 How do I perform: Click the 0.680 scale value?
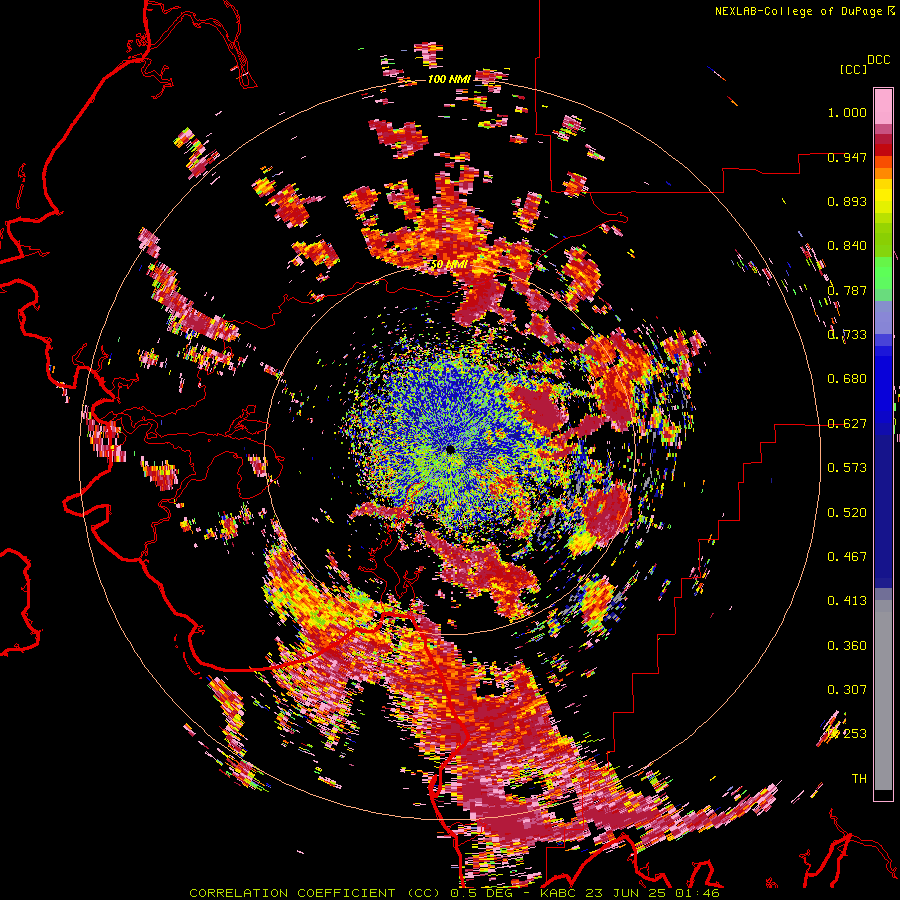(847, 379)
